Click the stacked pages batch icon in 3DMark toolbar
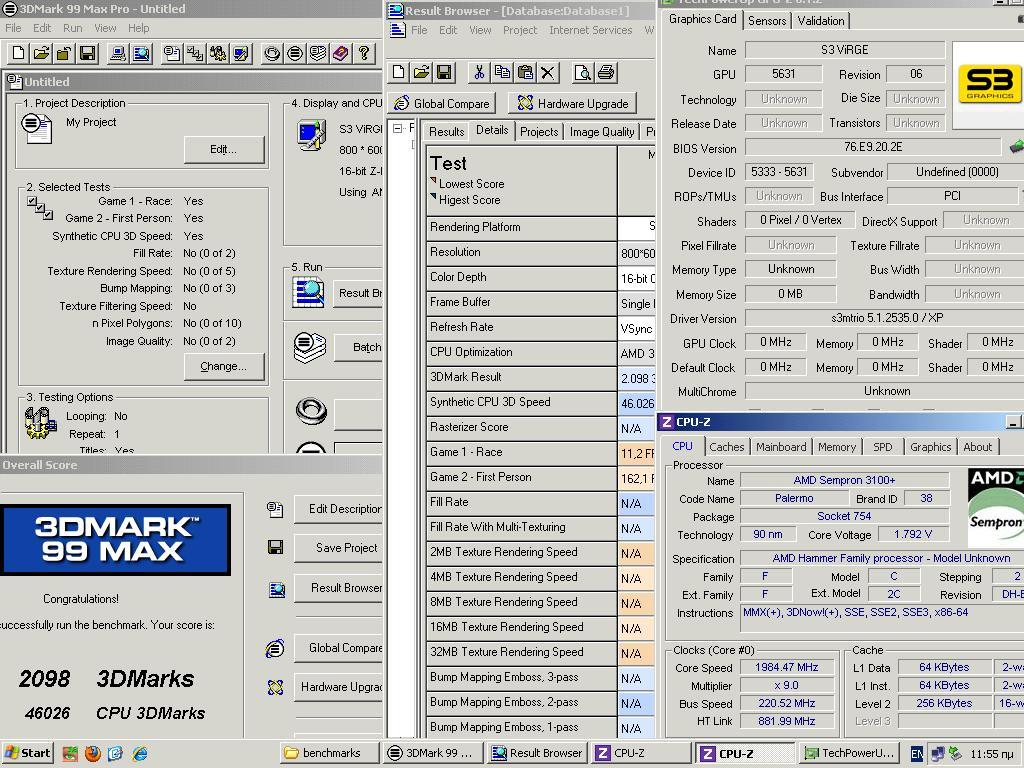 click(317, 54)
